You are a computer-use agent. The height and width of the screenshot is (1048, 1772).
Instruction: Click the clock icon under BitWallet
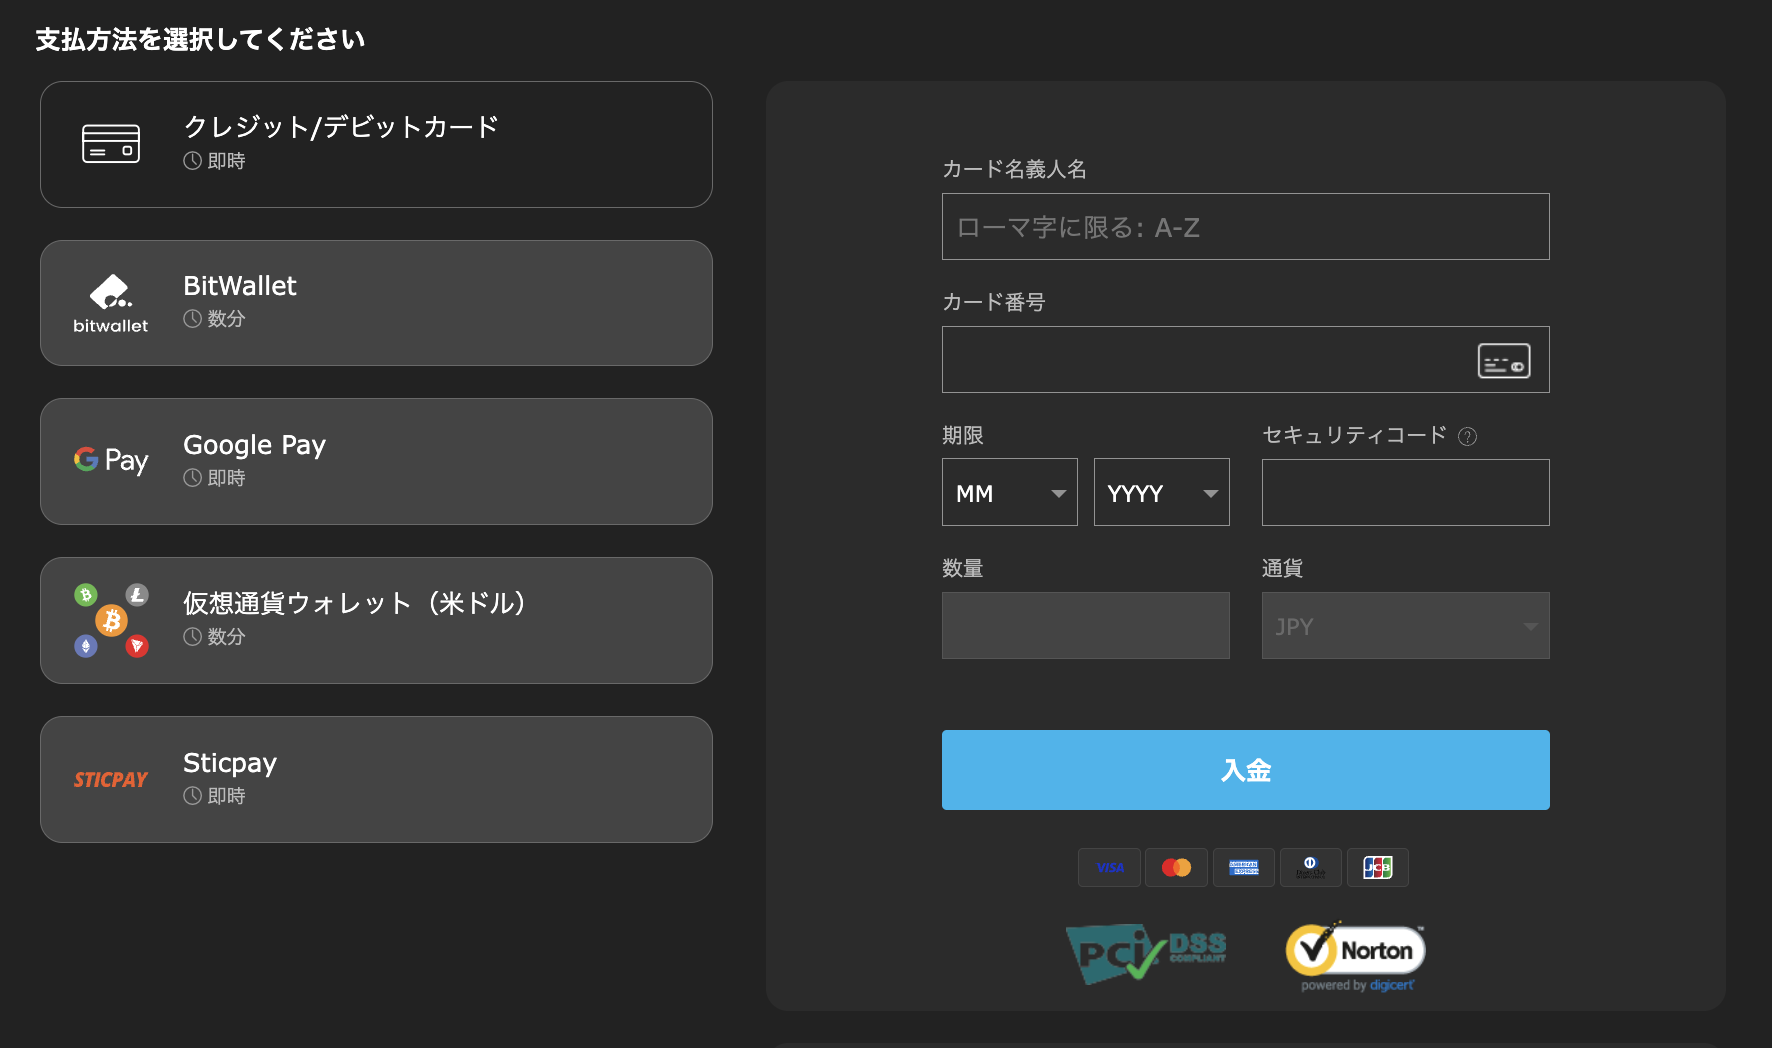(x=193, y=319)
